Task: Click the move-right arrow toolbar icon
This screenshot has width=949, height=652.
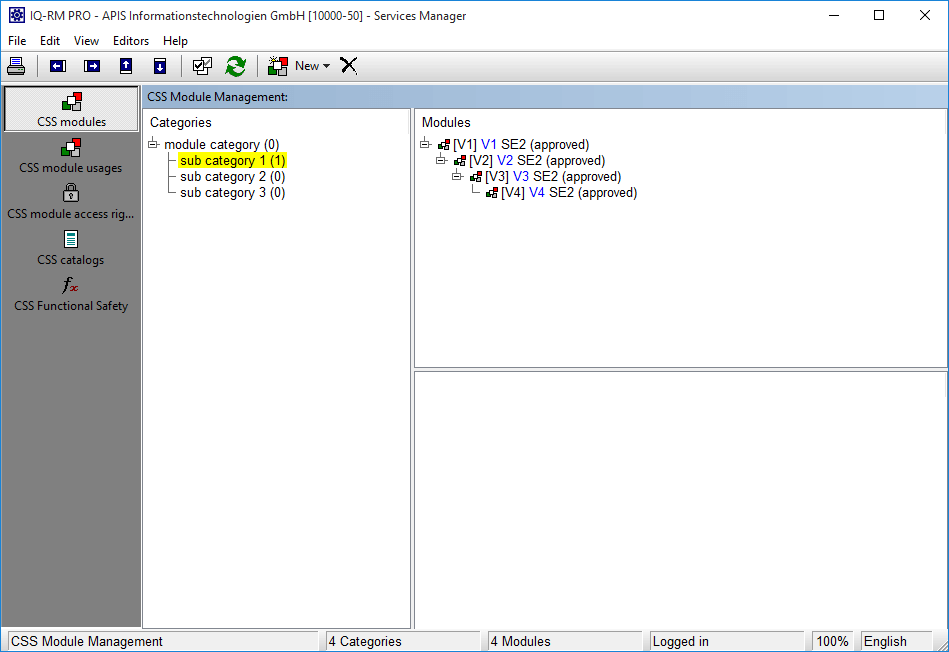Action: pos(92,66)
